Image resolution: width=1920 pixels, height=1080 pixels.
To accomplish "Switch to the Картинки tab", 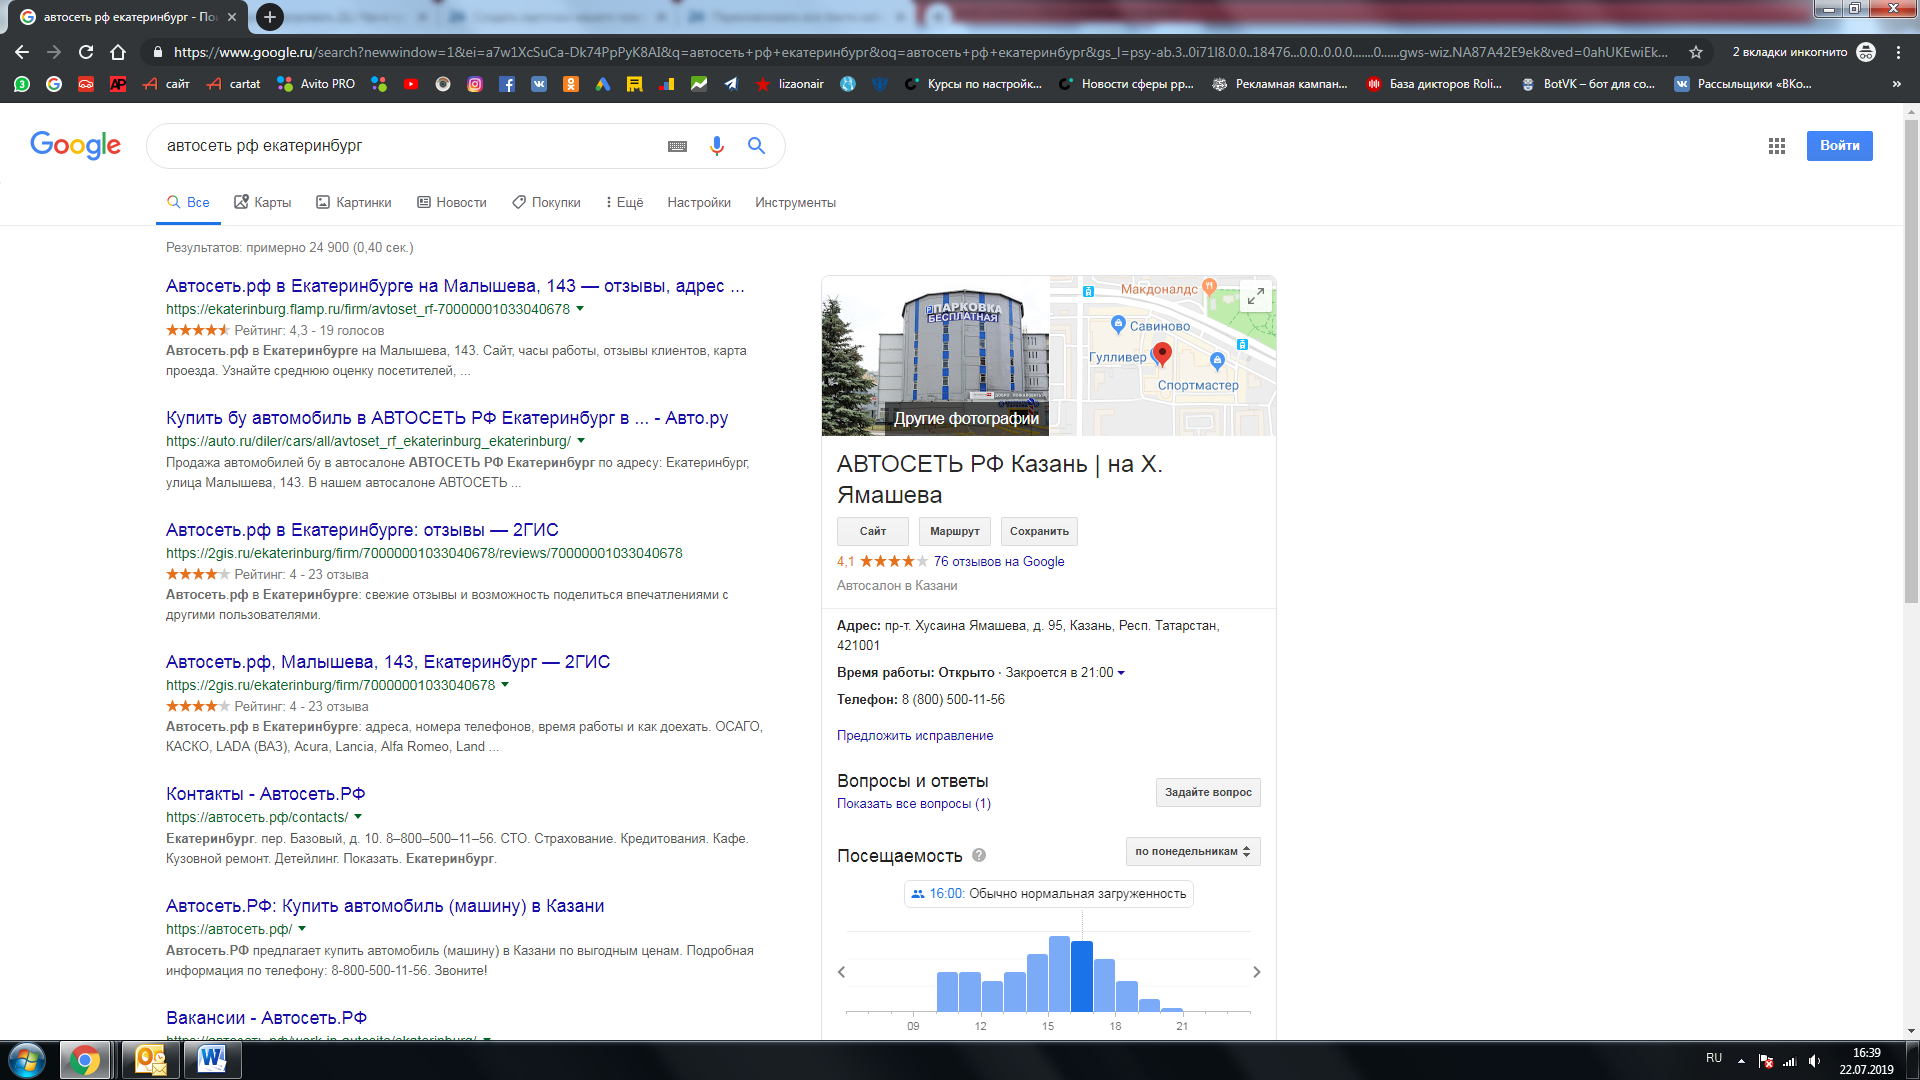I will [354, 203].
